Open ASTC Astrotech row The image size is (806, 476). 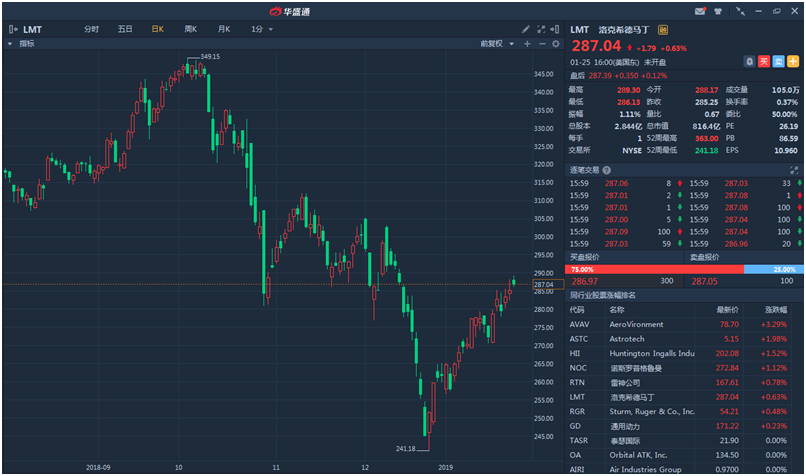[684, 339]
